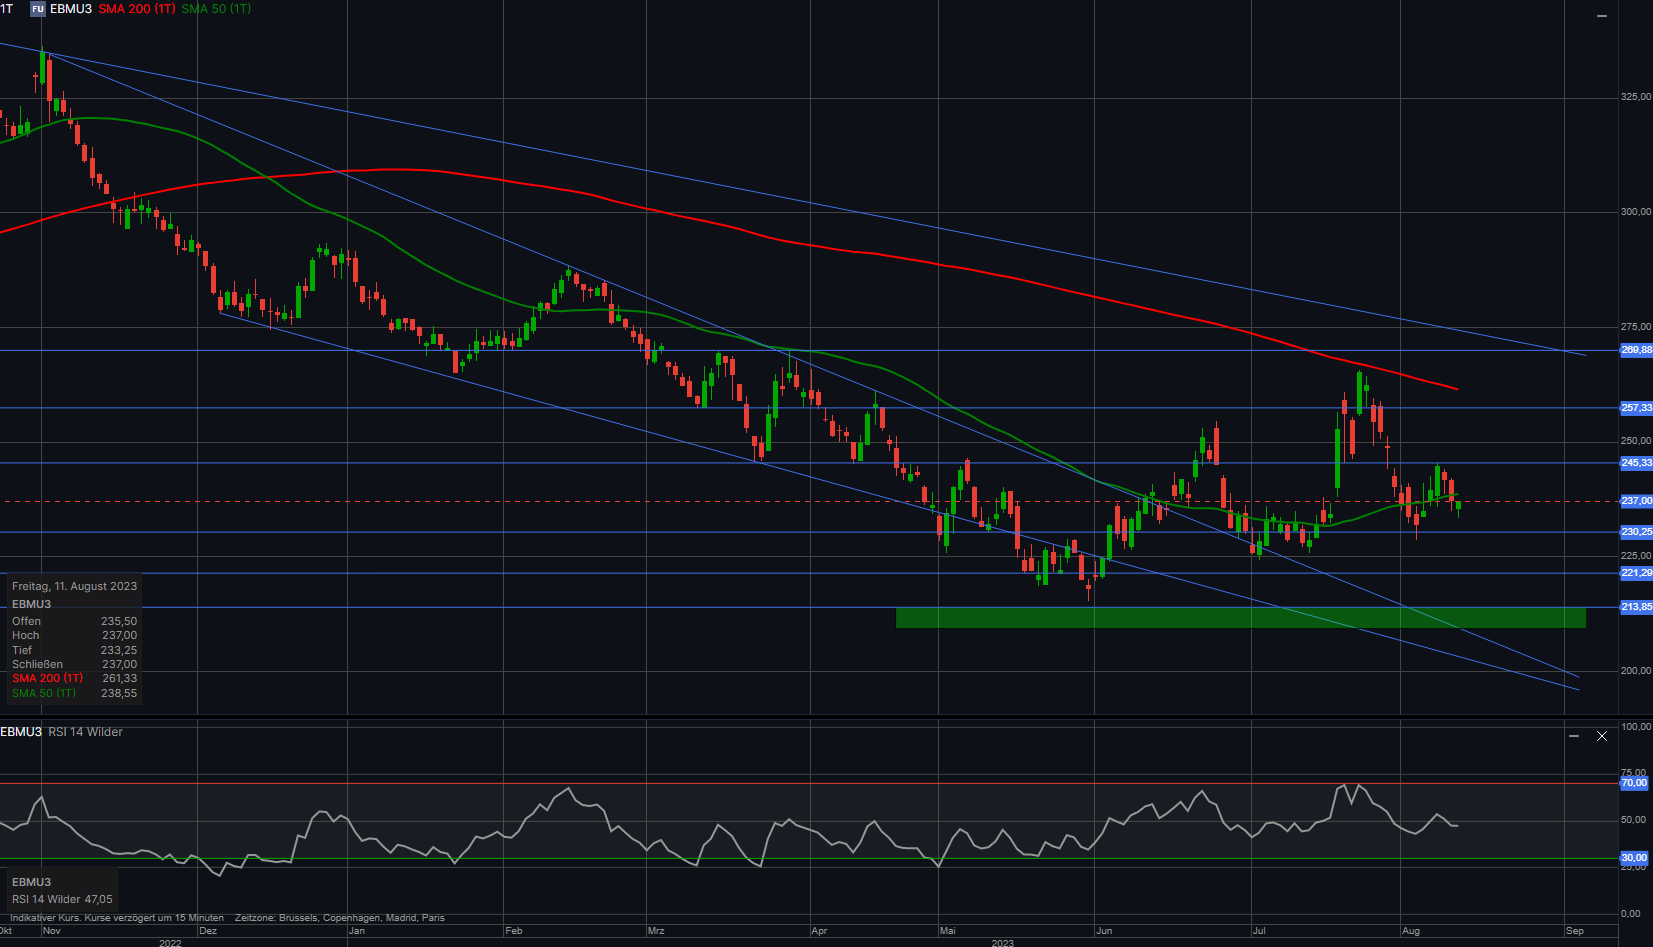
Task: Click the current price 237,00 axis label
Action: pyautogui.click(x=1636, y=501)
